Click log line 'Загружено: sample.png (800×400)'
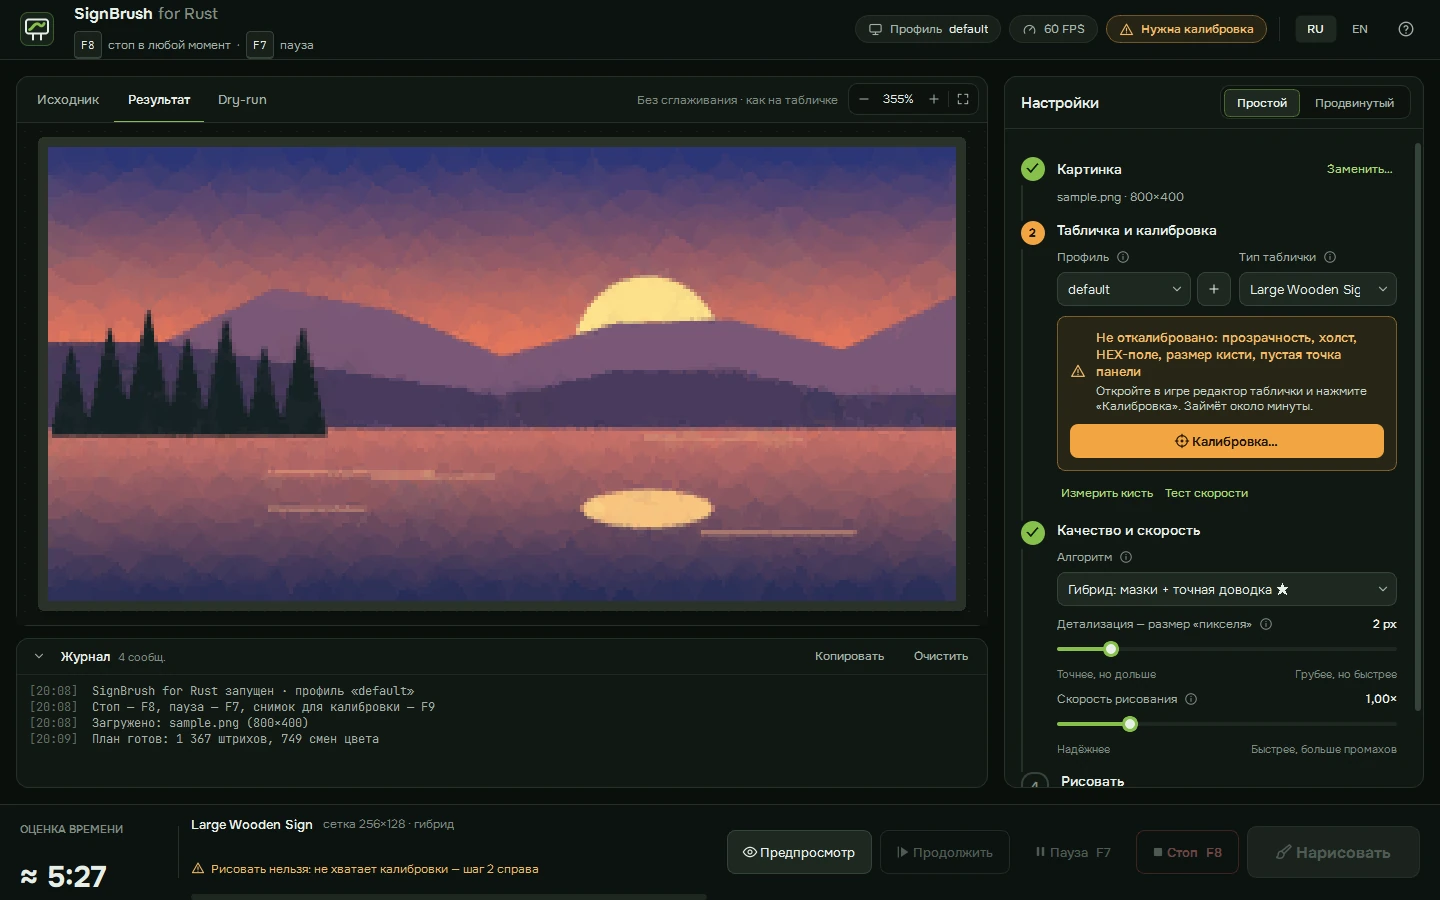The width and height of the screenshot is (1440, 900). tap(200, 723)
